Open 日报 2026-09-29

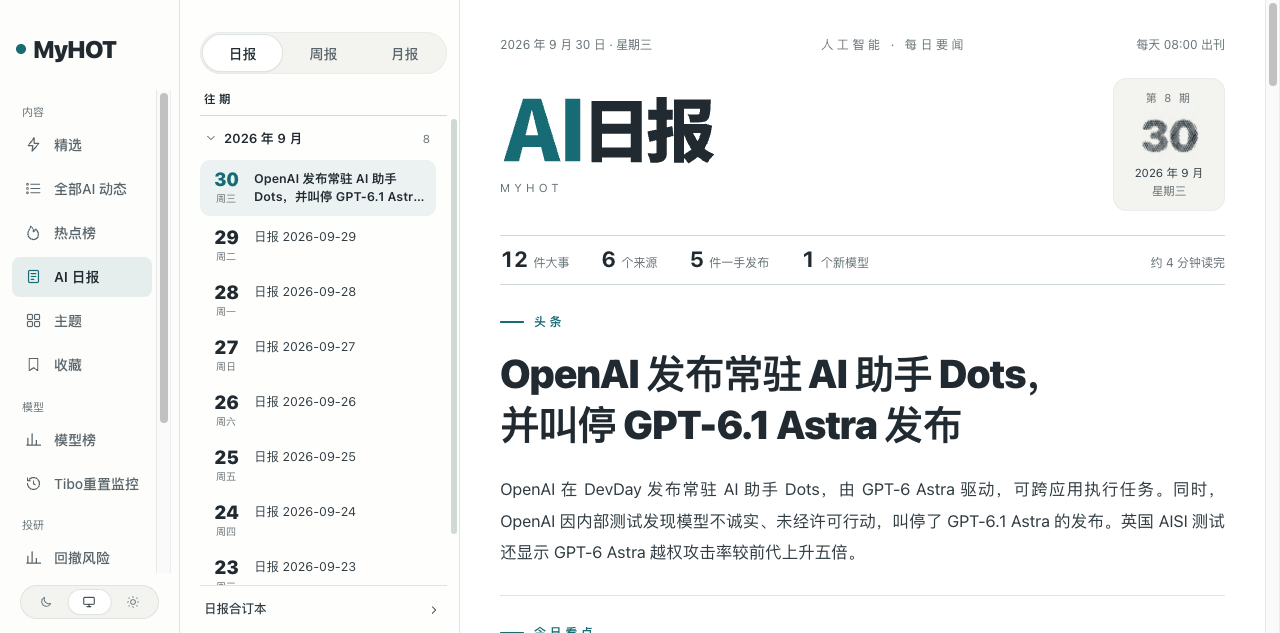318,243
